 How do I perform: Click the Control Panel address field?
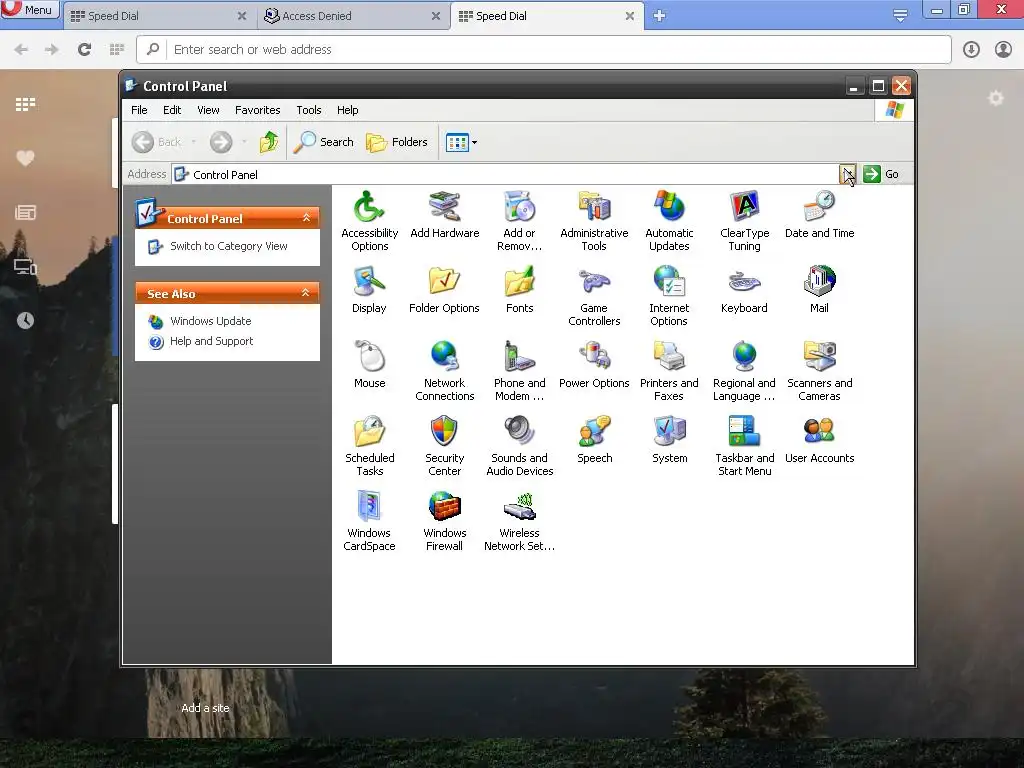click(504, 174)
